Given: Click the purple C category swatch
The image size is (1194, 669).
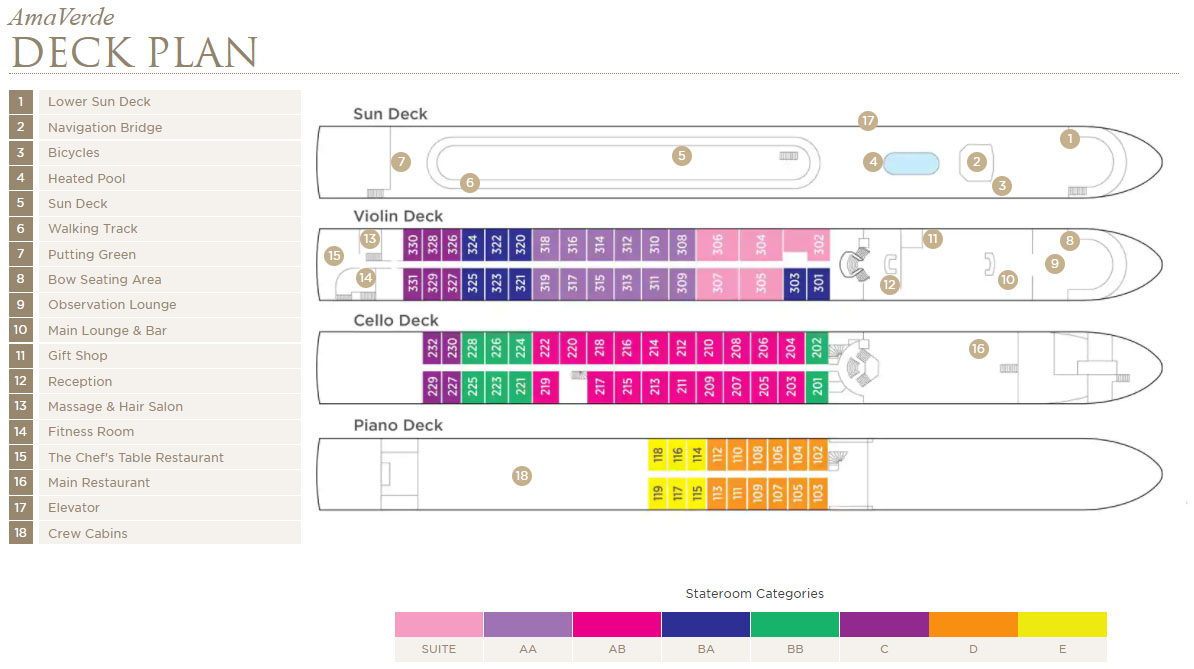Looking at the screenshot, I should (x=884, y=624).
